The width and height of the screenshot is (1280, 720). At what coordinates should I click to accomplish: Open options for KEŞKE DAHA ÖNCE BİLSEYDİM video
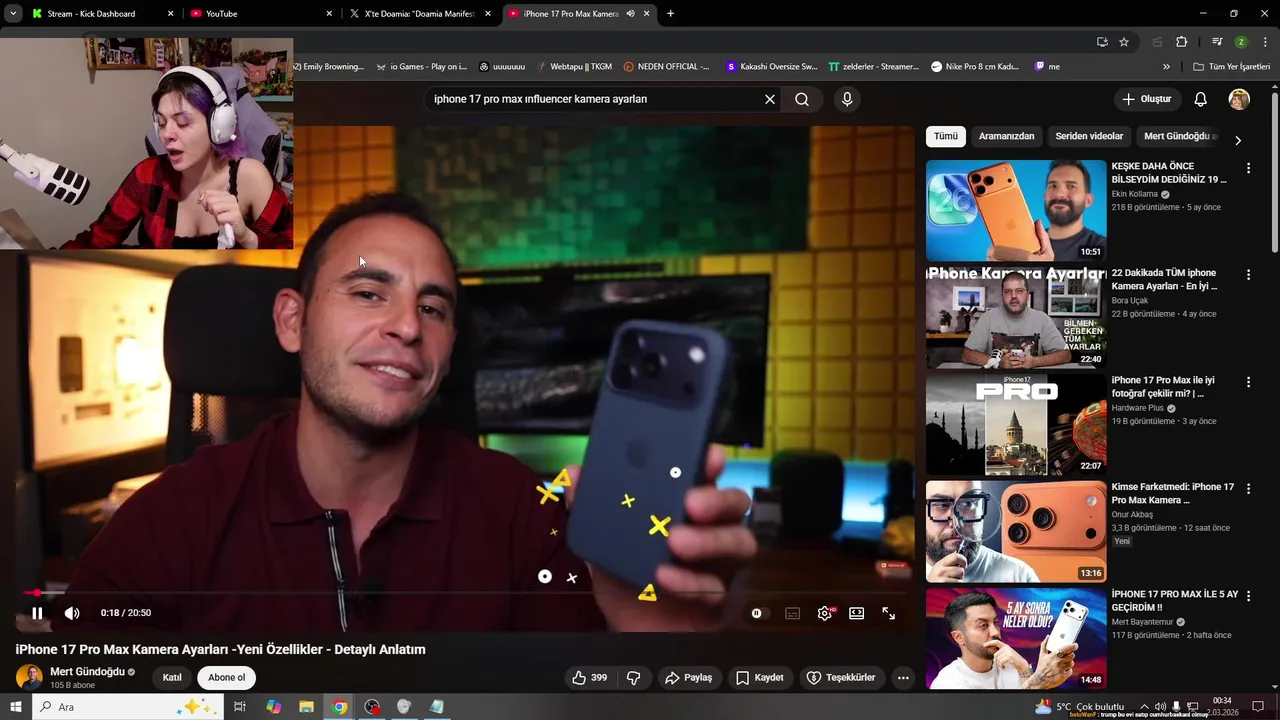[x=1248, y=168]
